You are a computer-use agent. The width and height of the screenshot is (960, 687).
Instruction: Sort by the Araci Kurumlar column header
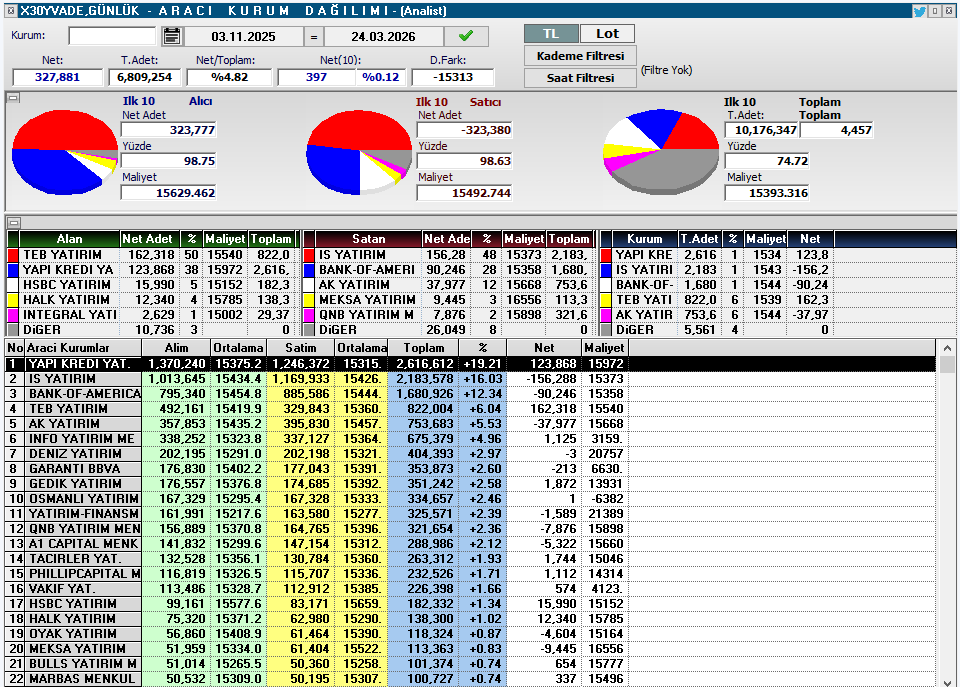[82, 347]
